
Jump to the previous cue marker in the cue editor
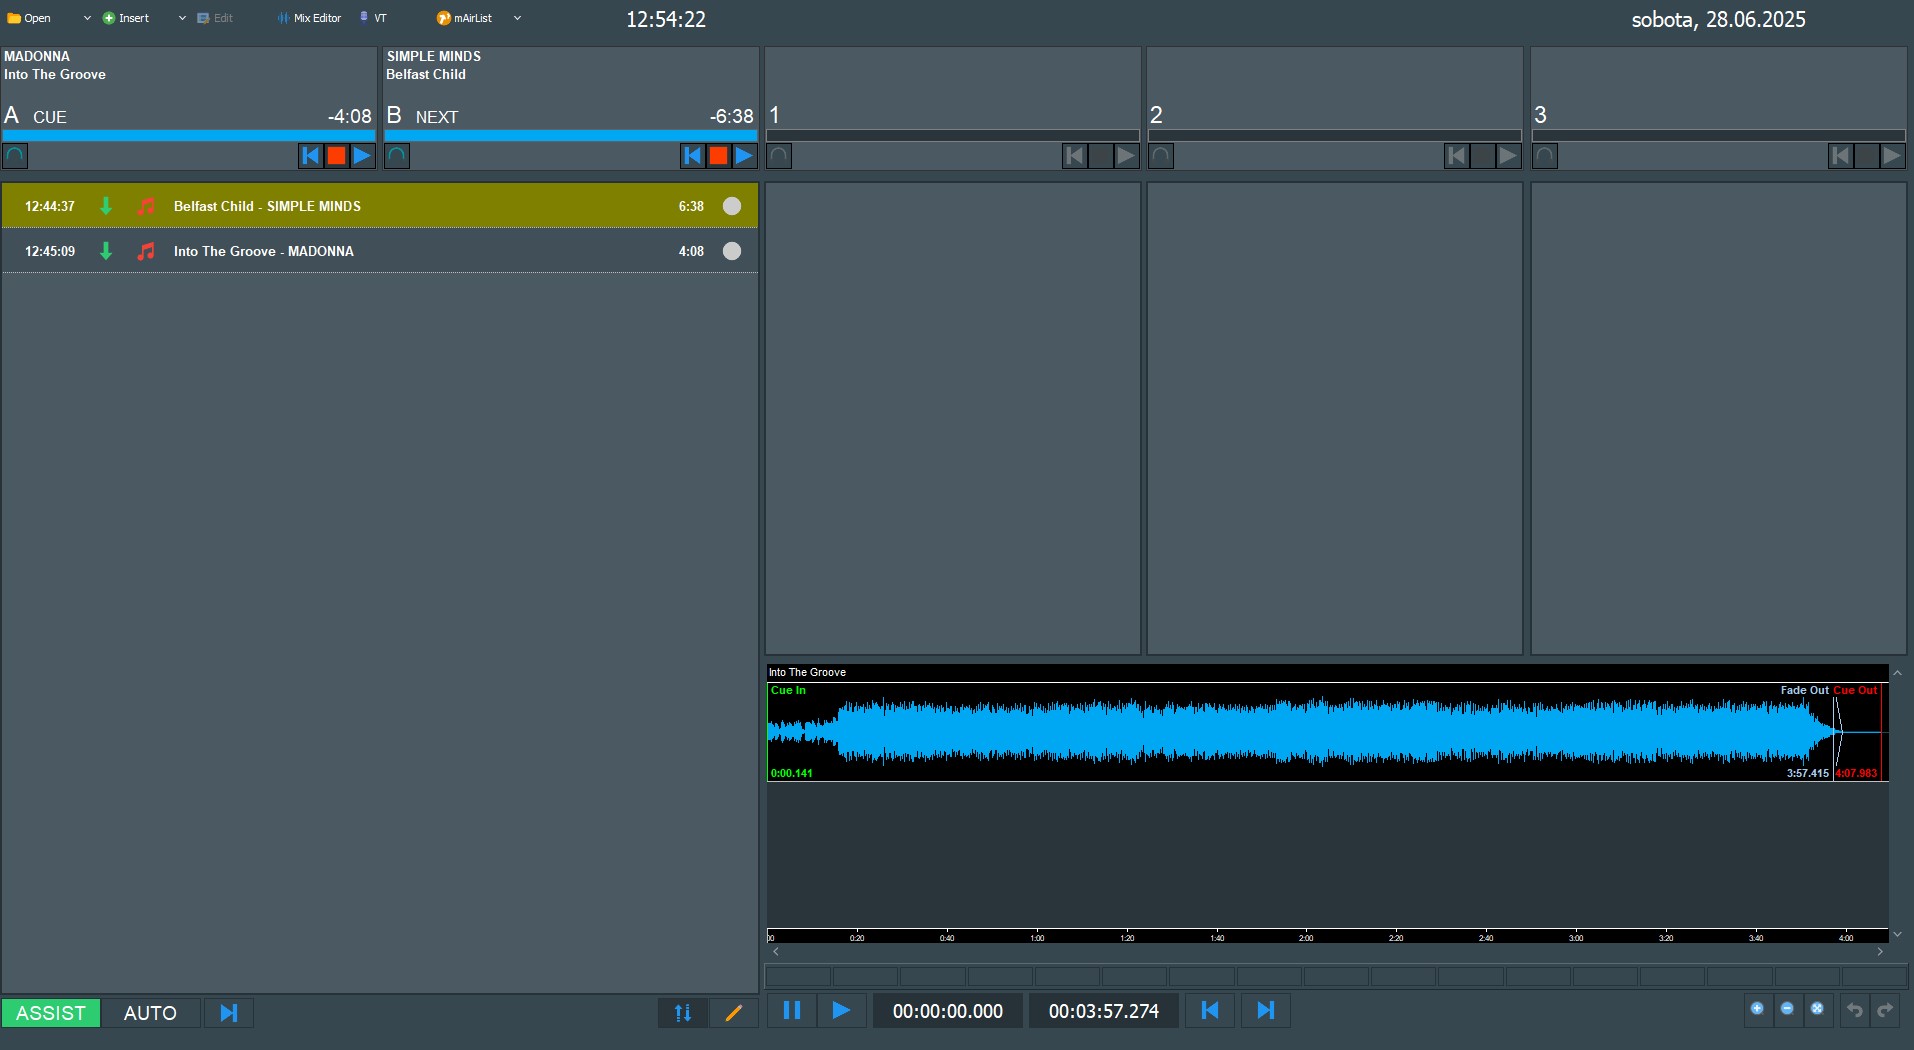[1210, 1011]
